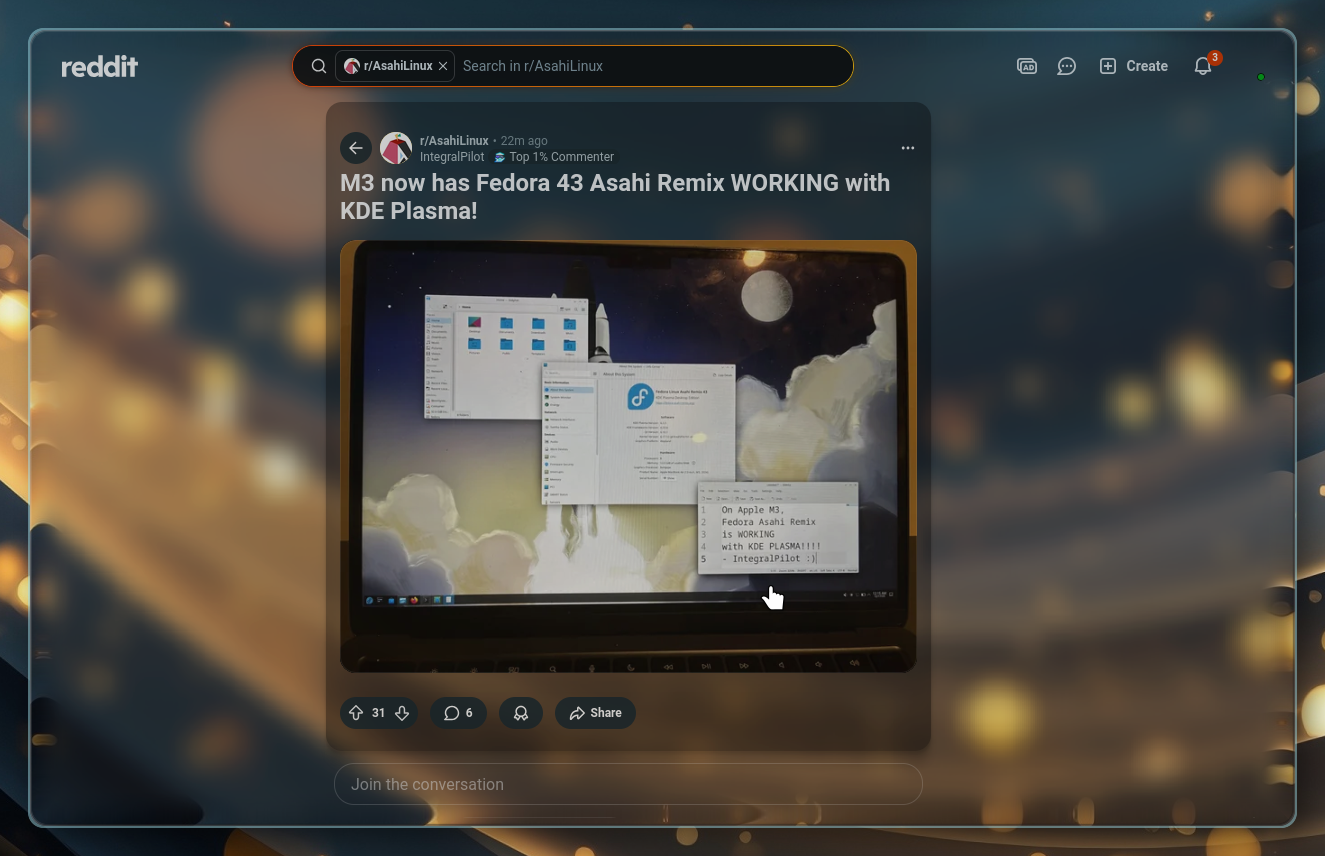Click the post title text
Image resolution: width=1325 pixels, height=856 pixels.
[x=615, y=197]
